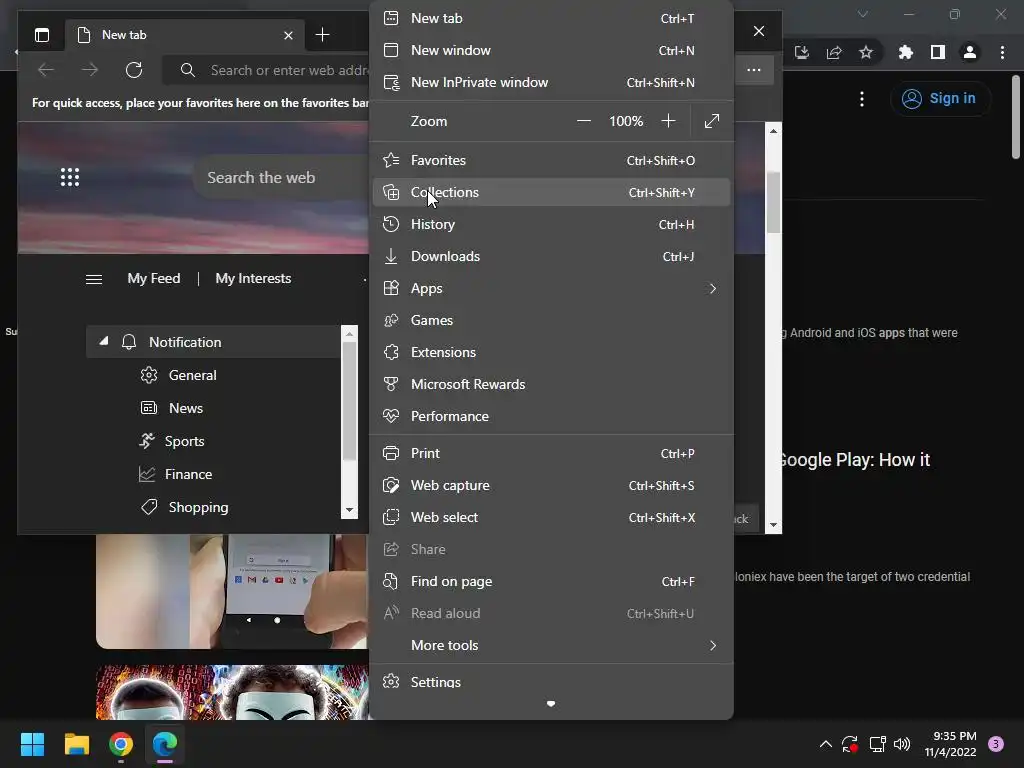The width and height of the screenshot is (1024, 768).
Task: Click the Find on page icon
Action: [x=391, y=581]
